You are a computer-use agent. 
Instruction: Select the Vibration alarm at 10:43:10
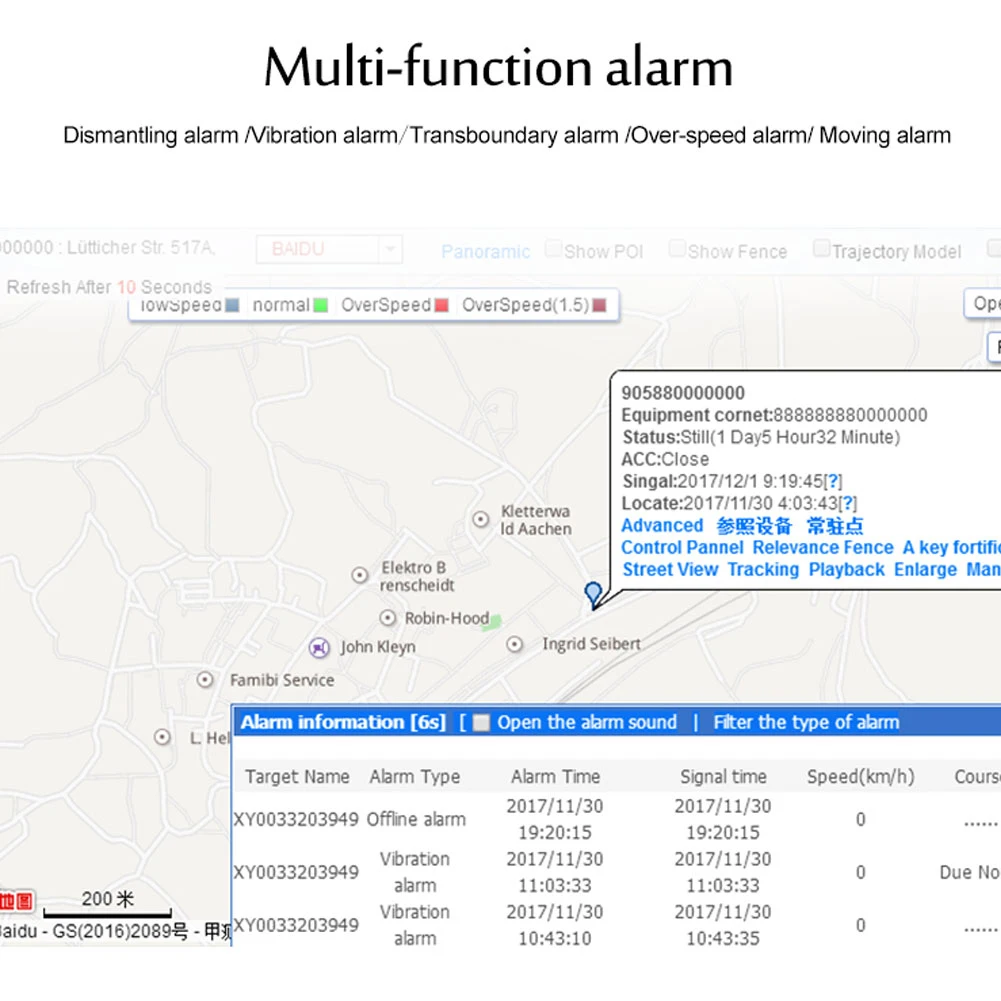(617, 925)
